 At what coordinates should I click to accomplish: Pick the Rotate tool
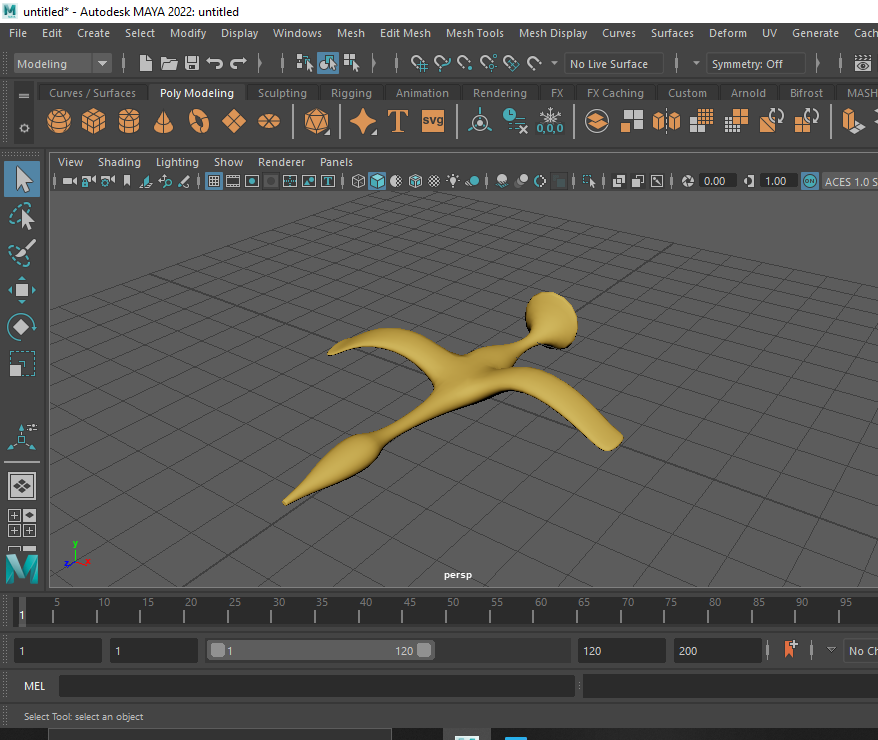[x=22, y=327]
